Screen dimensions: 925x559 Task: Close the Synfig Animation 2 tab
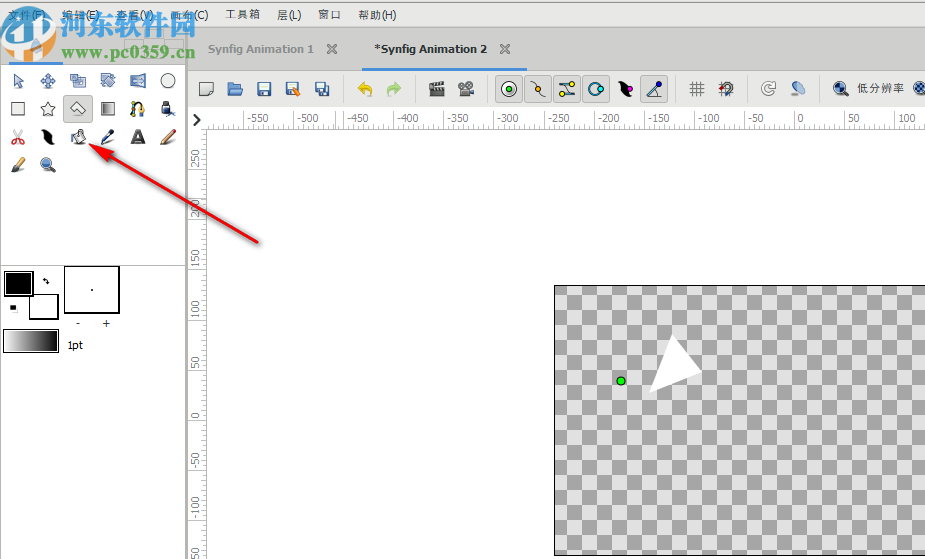point(505,49)
